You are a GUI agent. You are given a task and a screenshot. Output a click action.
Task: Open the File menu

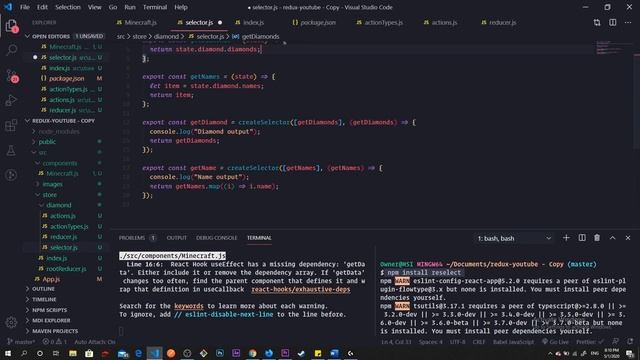point(25,7)
